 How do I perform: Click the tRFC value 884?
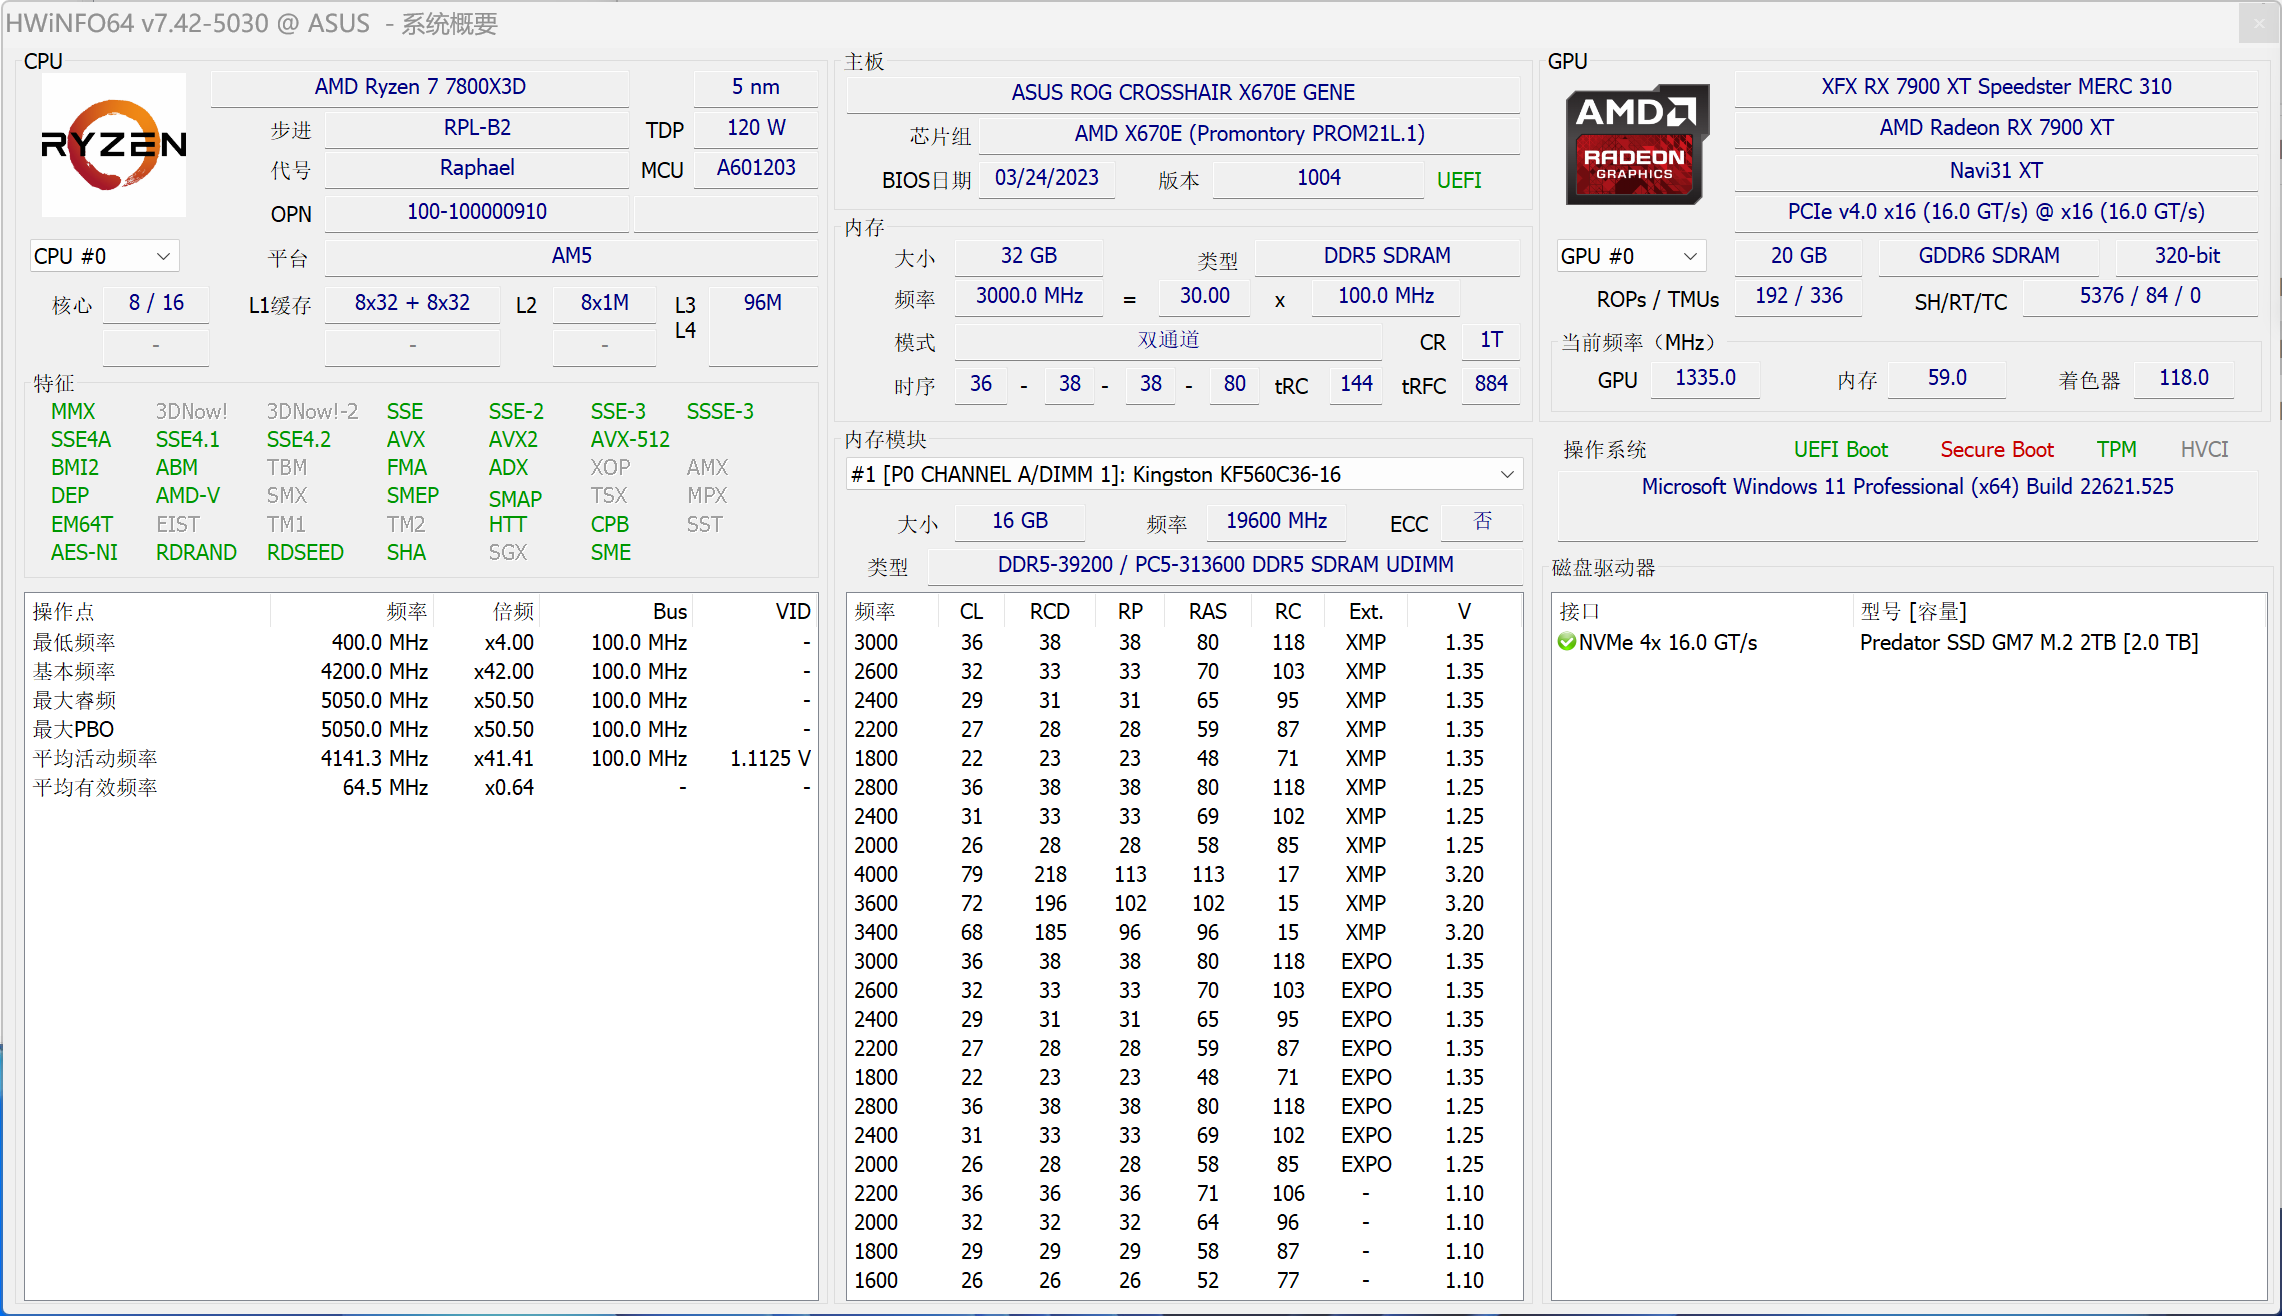click(x=1491, y=384)
